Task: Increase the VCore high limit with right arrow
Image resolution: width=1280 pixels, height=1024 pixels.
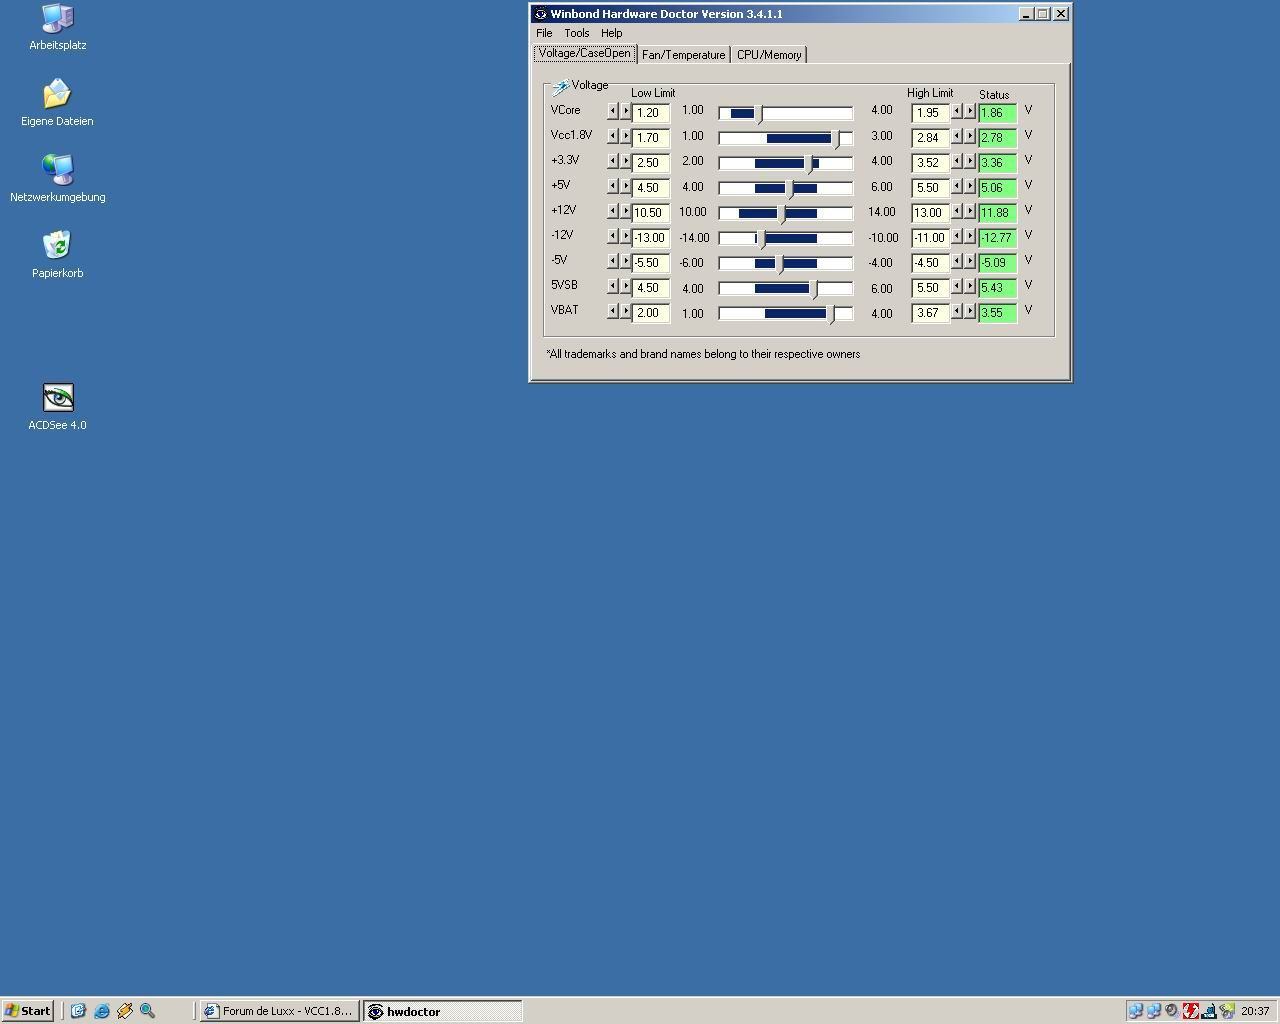Action: tap(969, 111)
